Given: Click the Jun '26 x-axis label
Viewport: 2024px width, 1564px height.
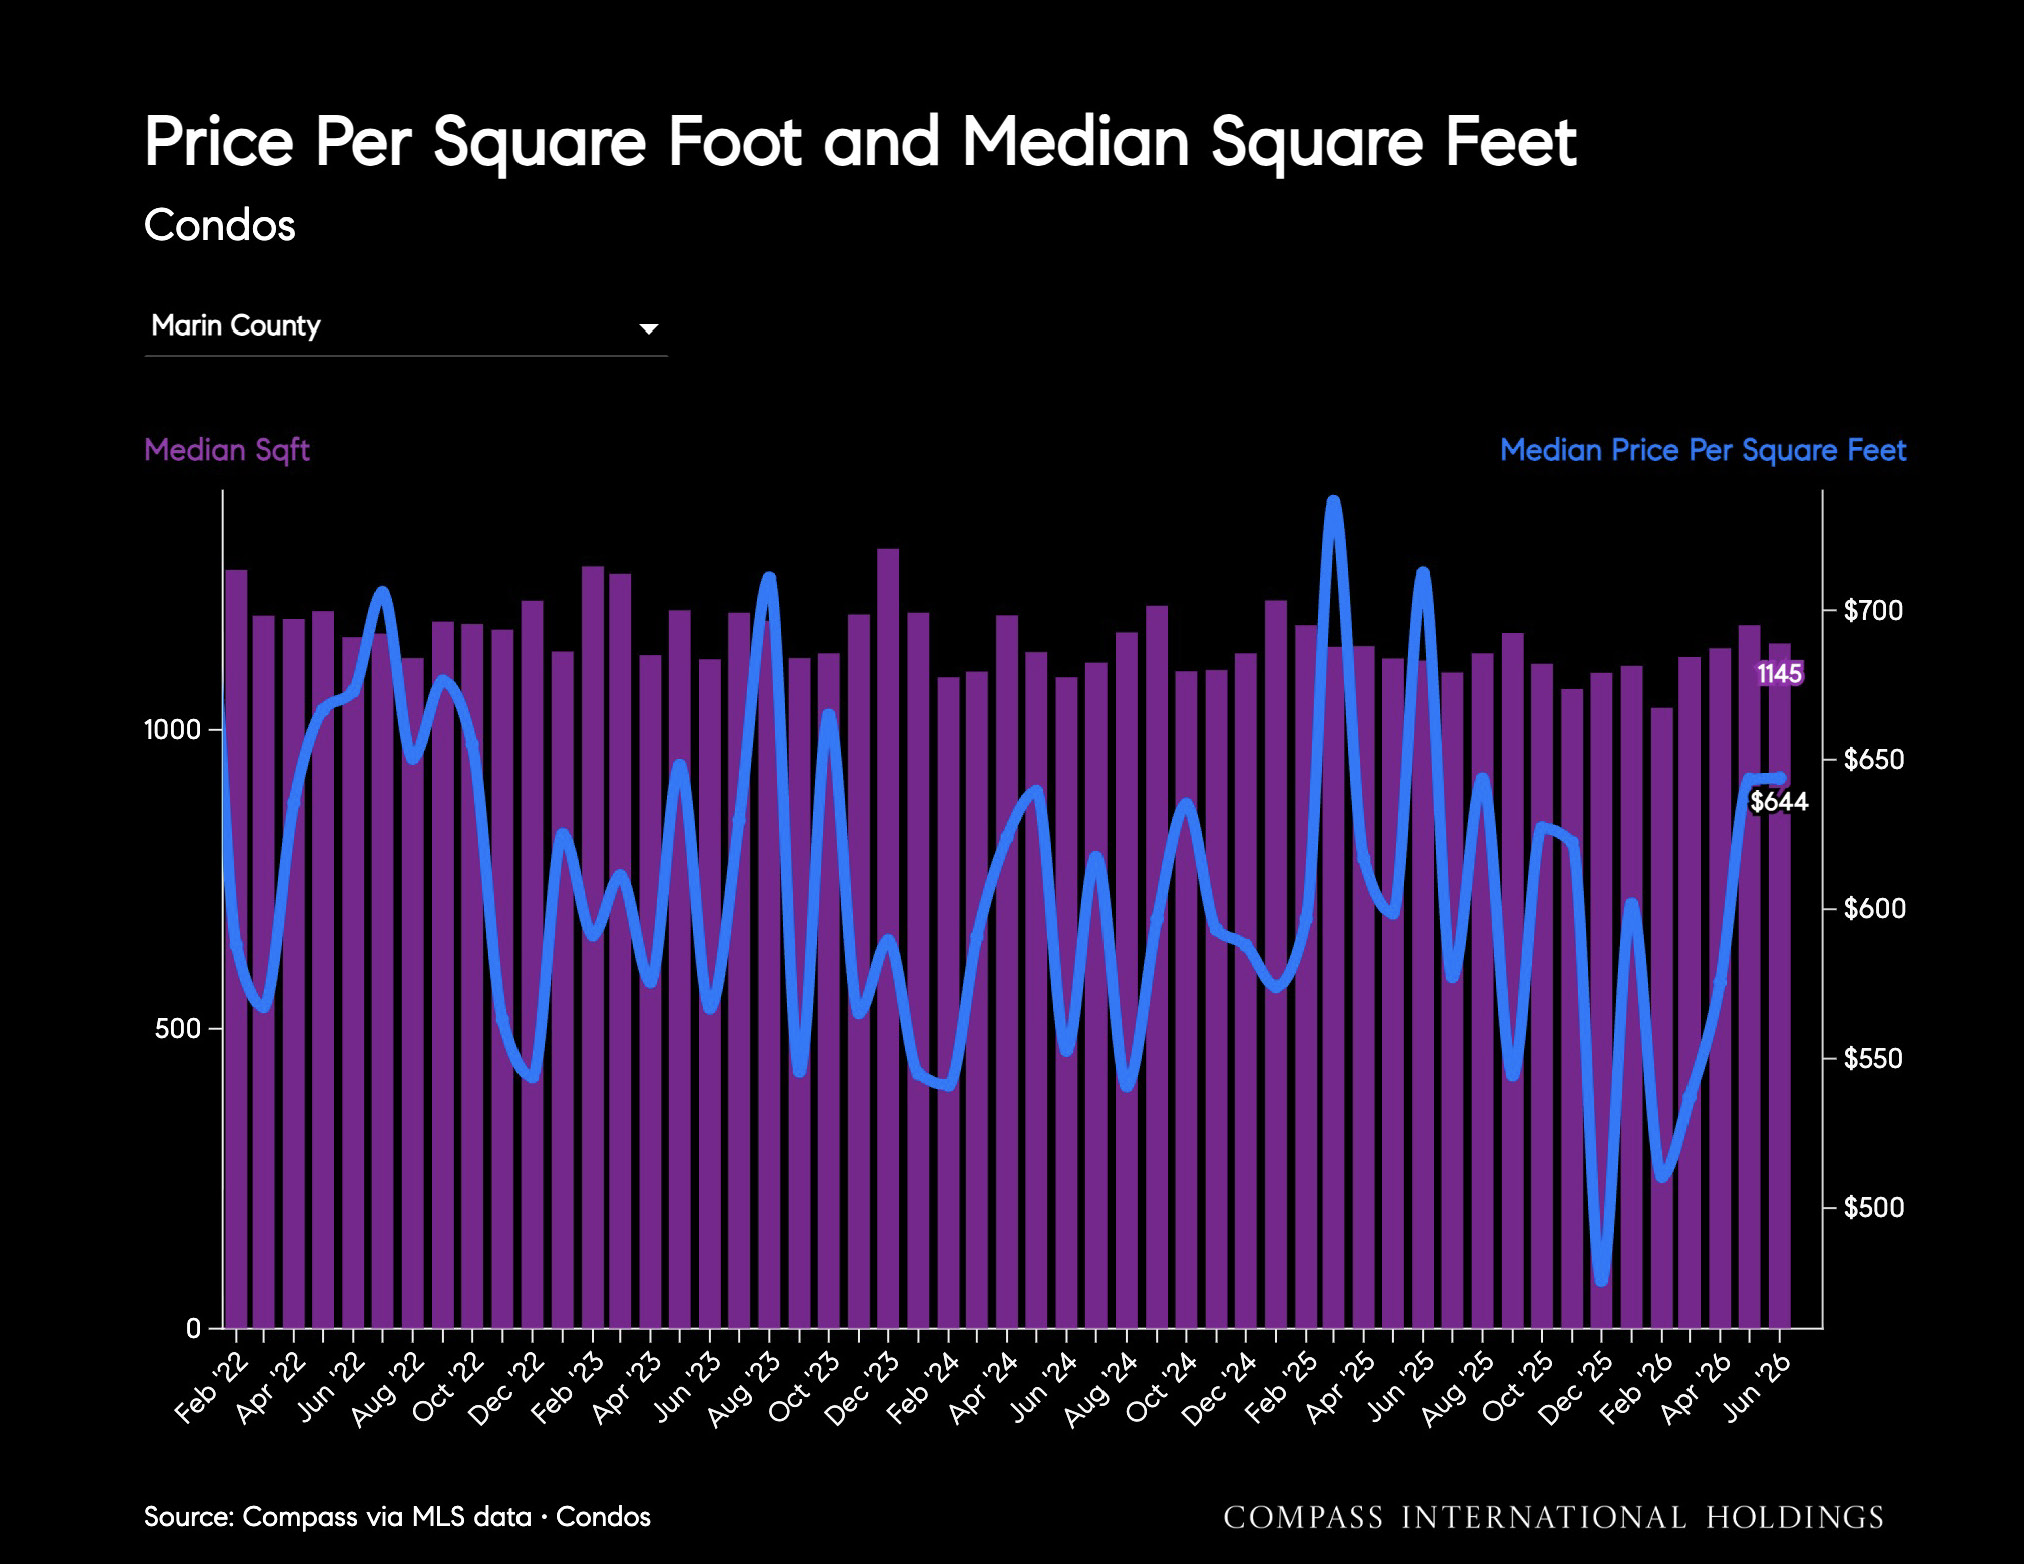Looking at the screenshot, I should (1756, 1387).
